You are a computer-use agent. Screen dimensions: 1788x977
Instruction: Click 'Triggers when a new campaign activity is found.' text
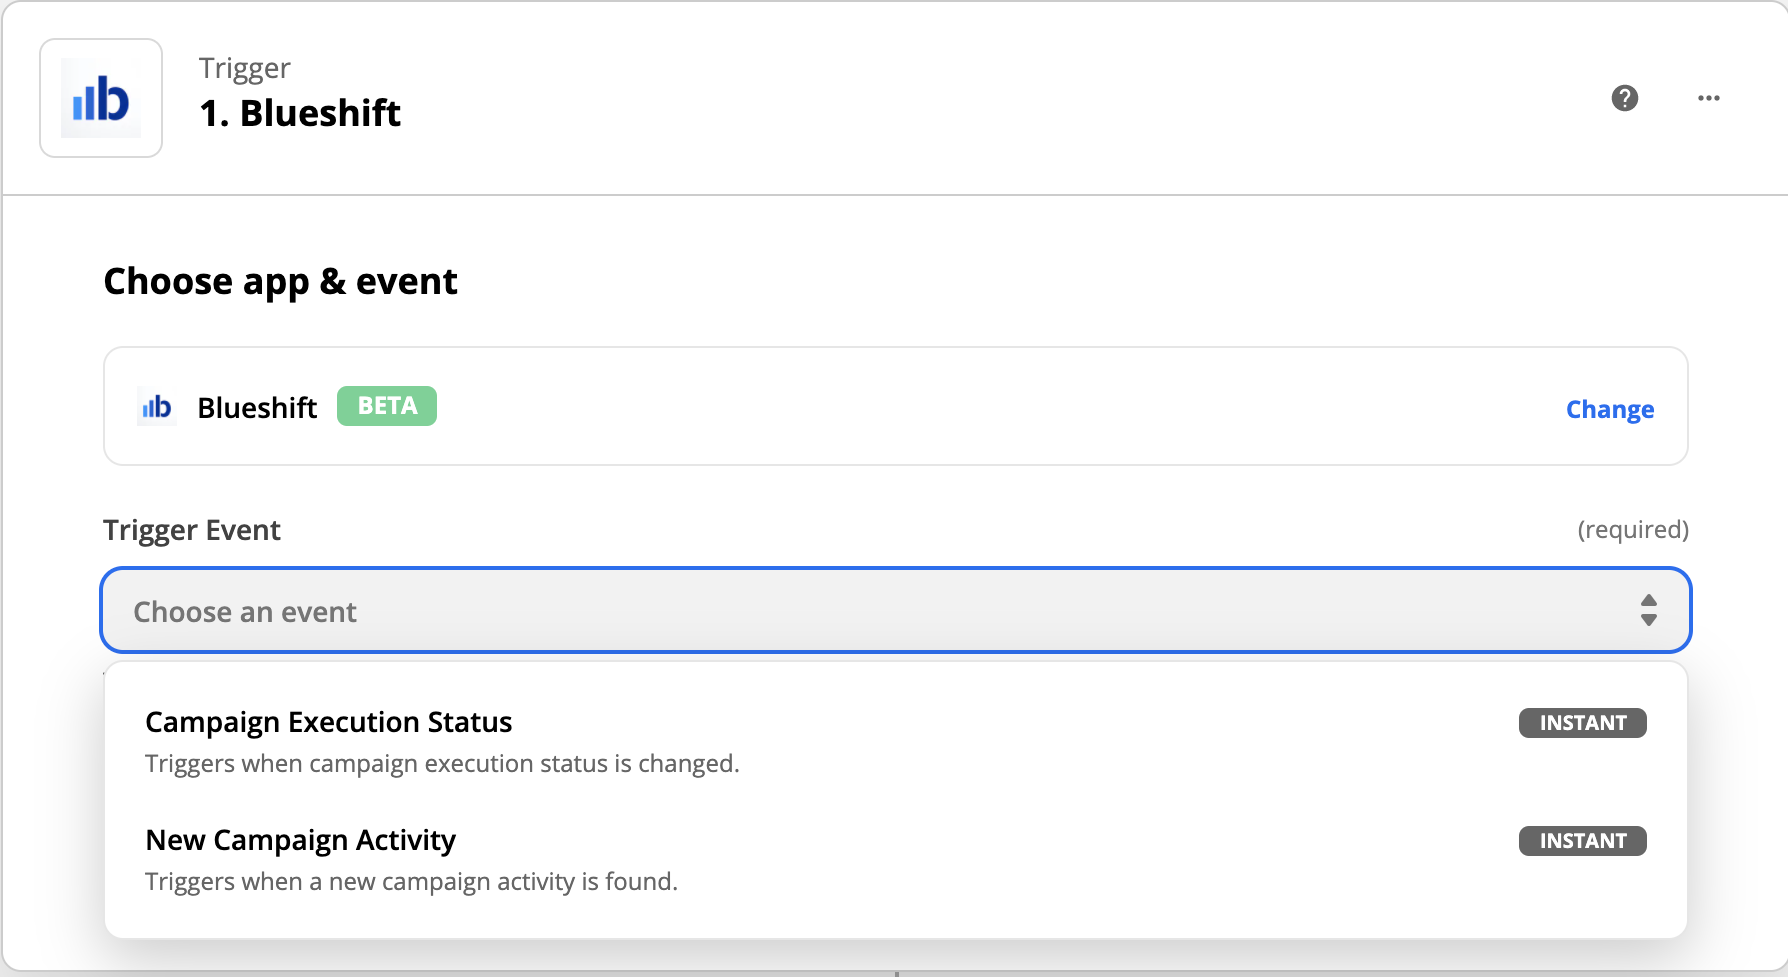click(x=411, y=882)
